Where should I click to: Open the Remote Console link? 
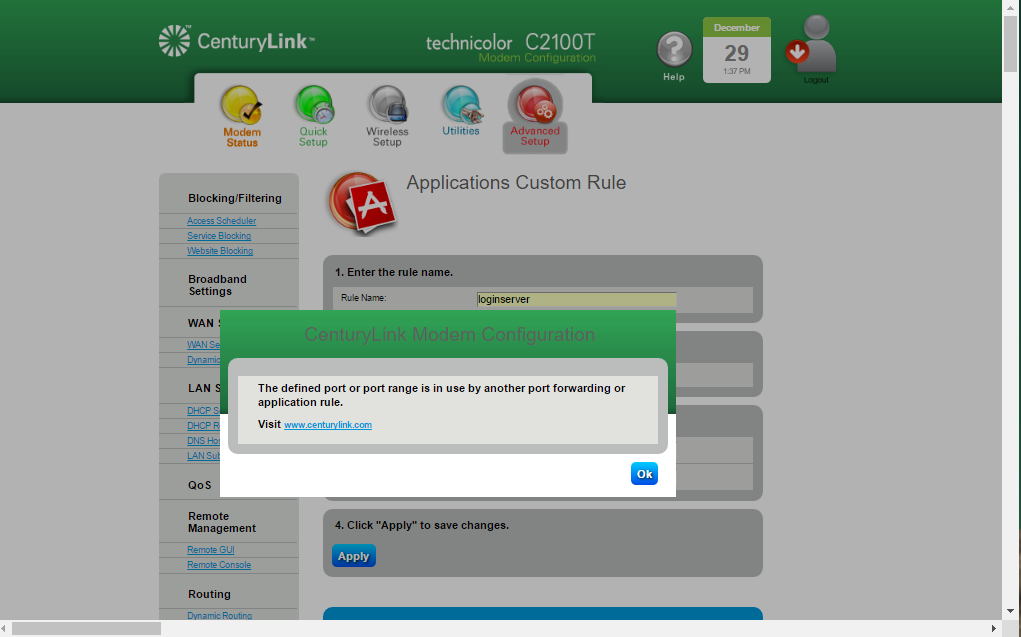coord(219,565)
